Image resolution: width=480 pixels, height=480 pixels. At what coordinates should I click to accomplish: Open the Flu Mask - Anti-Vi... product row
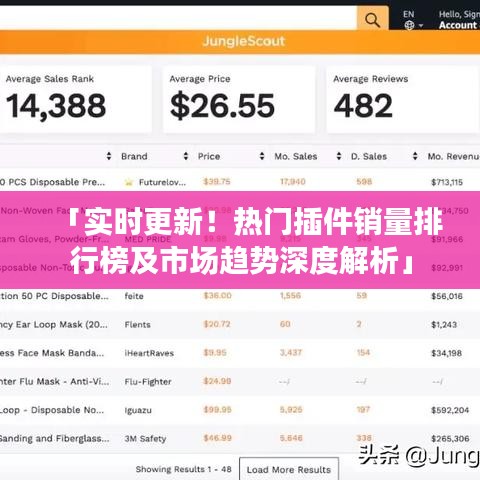click(x=54, y=381)
